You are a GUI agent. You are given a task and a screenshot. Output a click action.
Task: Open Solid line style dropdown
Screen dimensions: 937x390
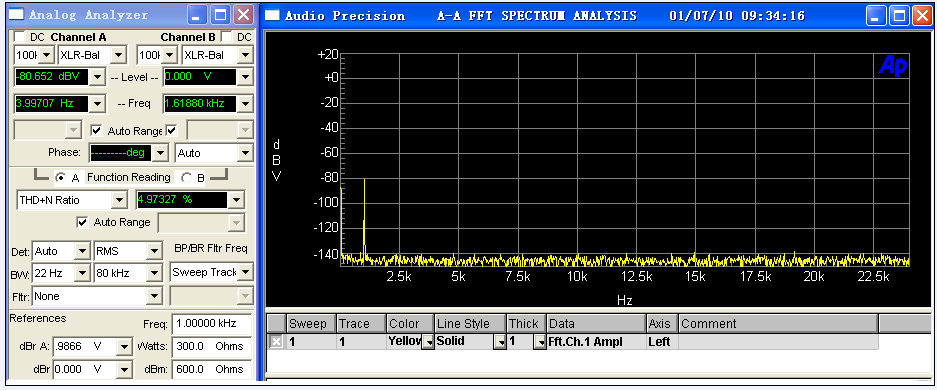[x=500, y=342]
